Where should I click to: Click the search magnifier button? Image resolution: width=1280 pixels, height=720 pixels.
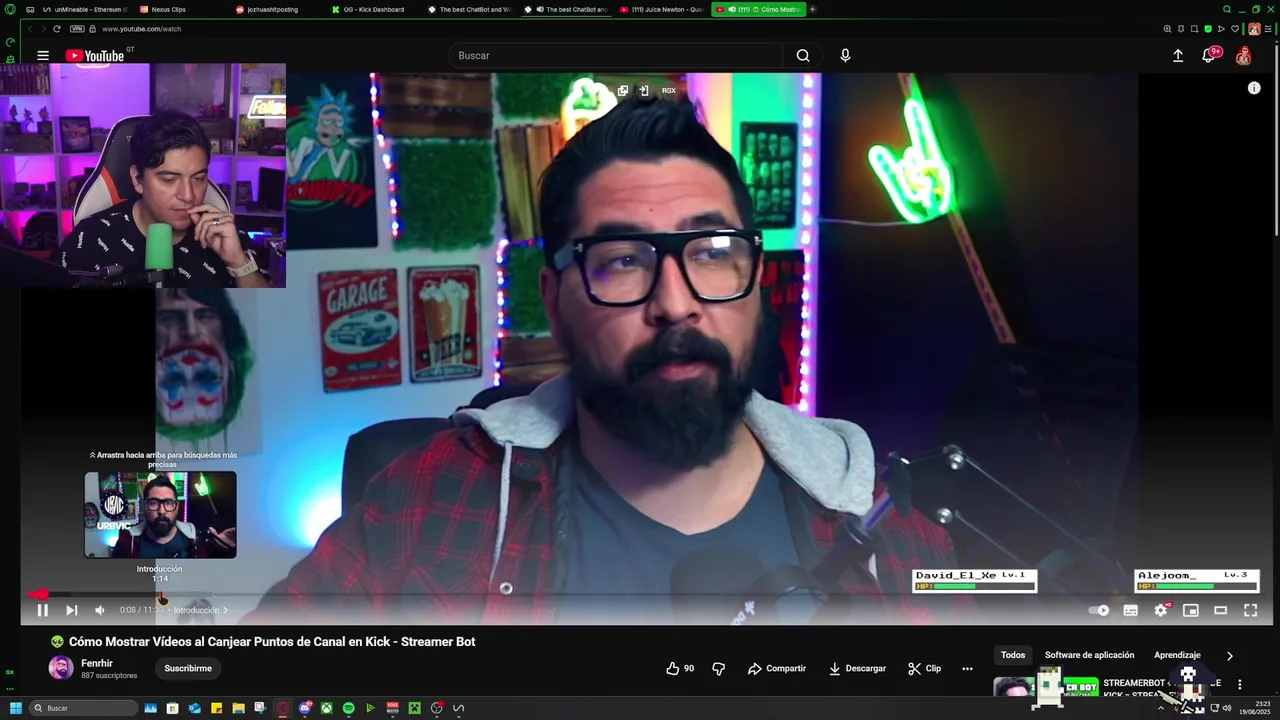pos(803,56)
